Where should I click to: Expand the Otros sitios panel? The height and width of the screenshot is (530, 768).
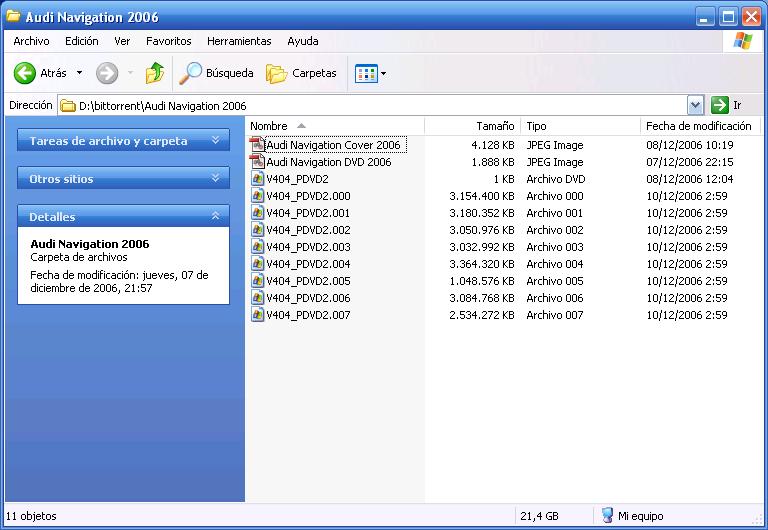pos(215,178)
